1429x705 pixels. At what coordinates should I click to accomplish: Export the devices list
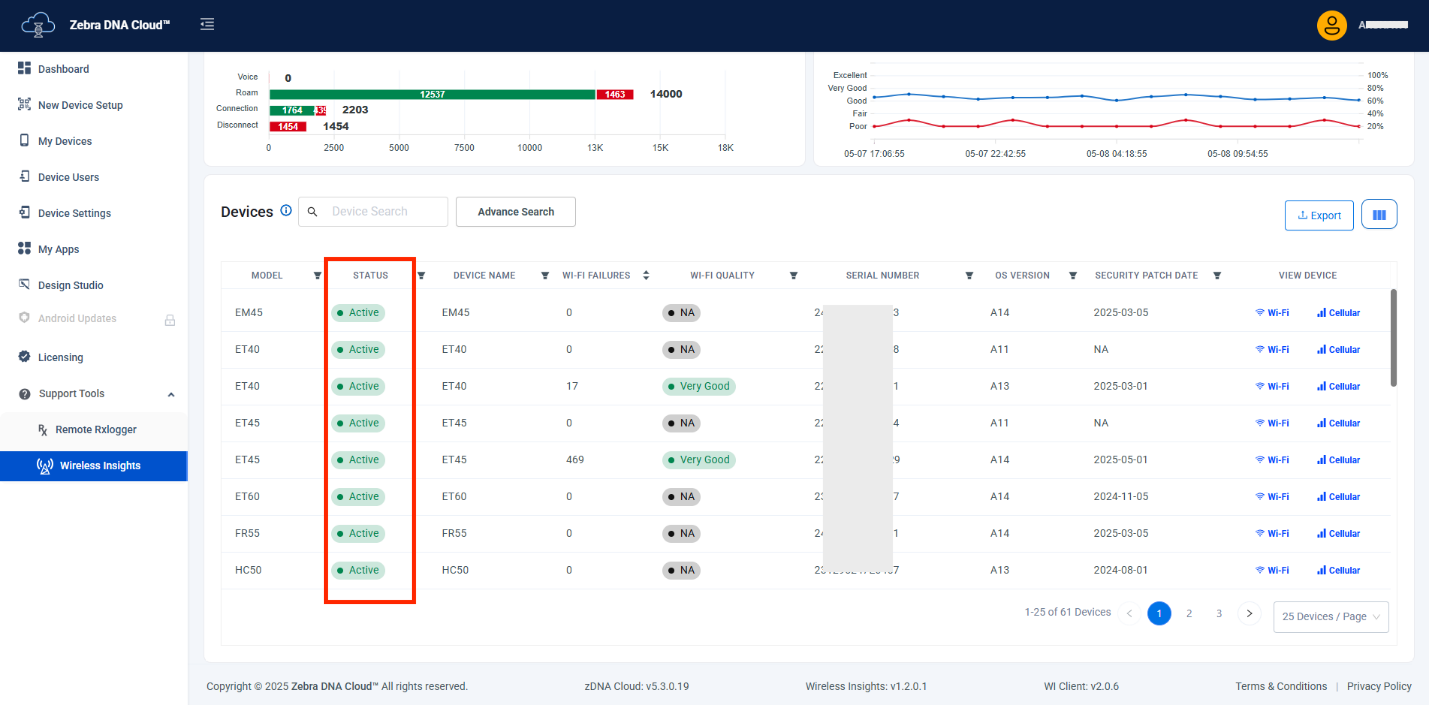pyautogui.click(x=1319, y=215)
